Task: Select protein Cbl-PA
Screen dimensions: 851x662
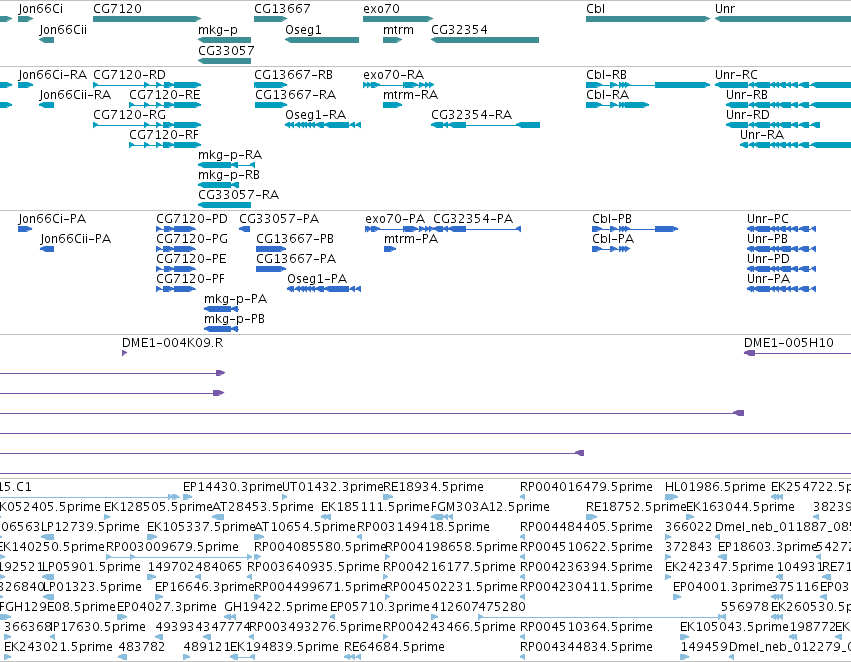Action: click(x=613, y=239)
